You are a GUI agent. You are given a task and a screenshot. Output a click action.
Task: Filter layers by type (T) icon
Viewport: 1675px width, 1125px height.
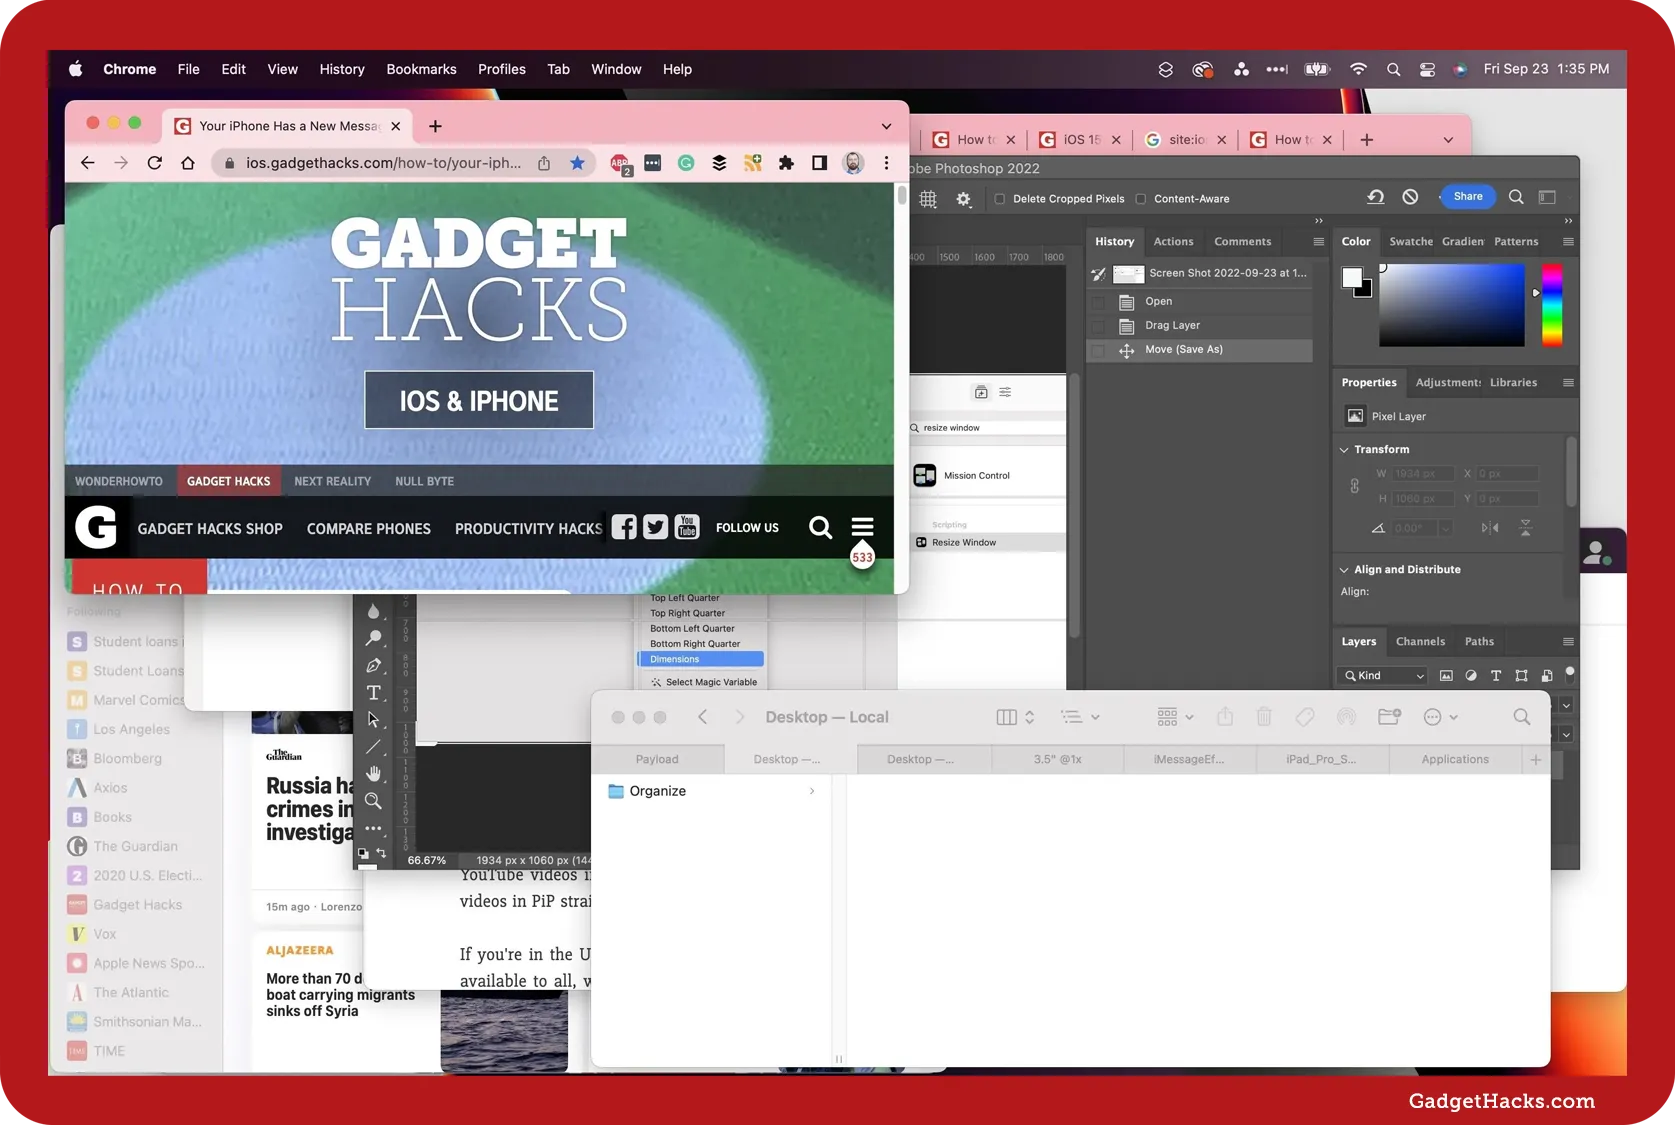coord(1496,676)
